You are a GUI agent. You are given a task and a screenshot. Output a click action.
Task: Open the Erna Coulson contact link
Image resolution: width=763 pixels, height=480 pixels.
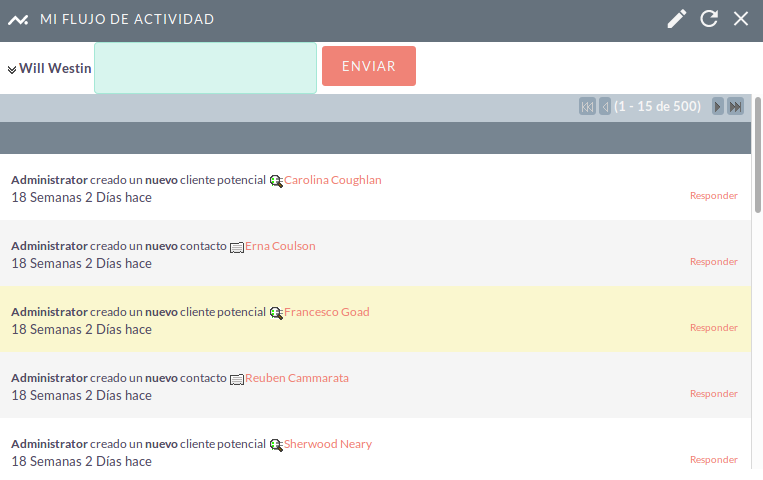click(280, 246)
